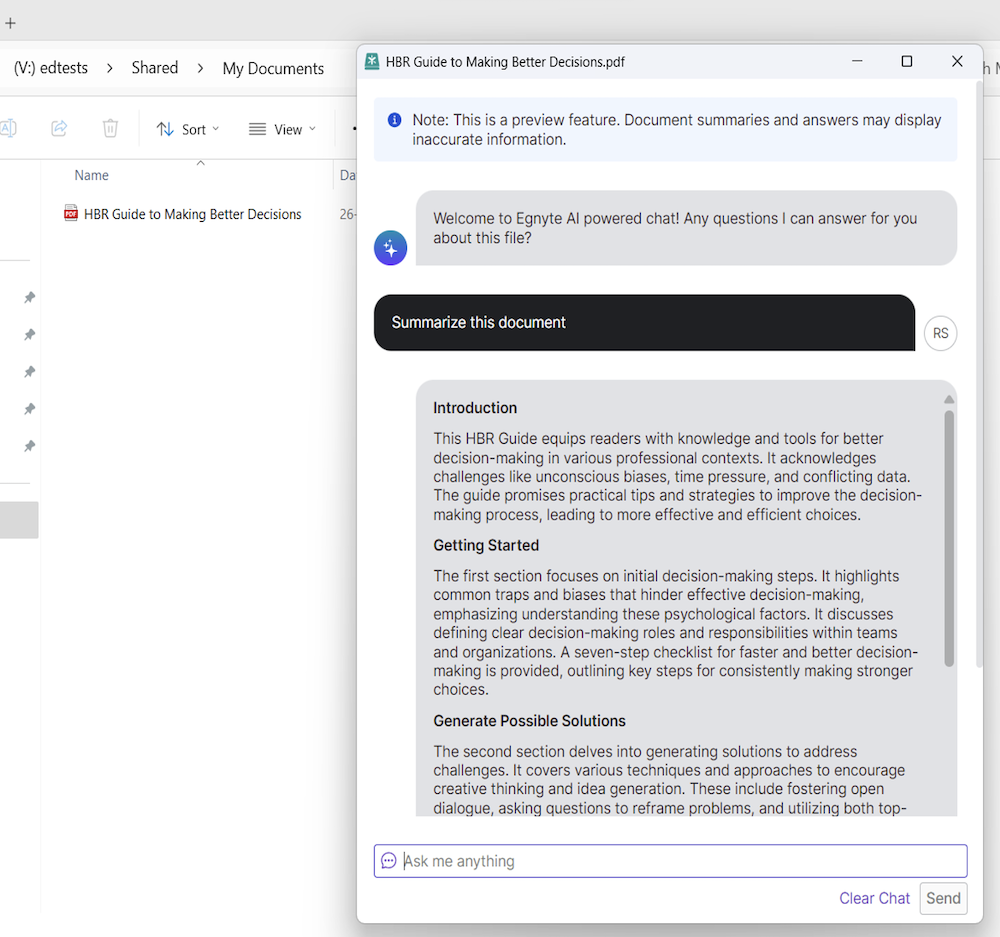Click the summary response scrollbar thumb
Screen dimensions: 1000x937
tap(949, 539)
